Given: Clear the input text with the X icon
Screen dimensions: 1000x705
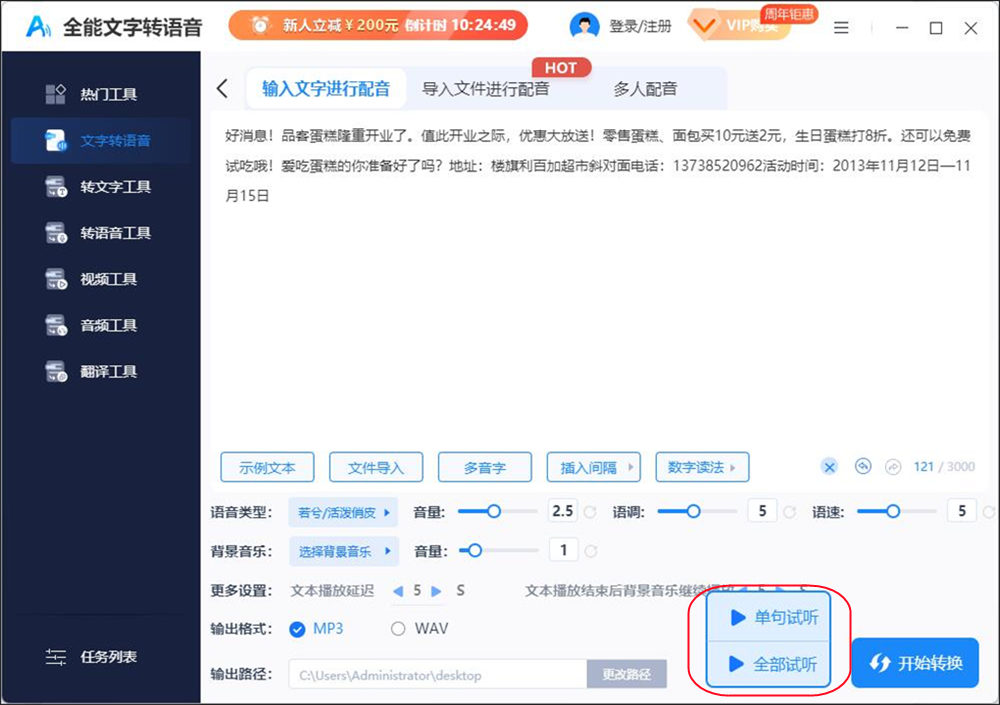Looking at the screenshot, I should tap(830, 467).
